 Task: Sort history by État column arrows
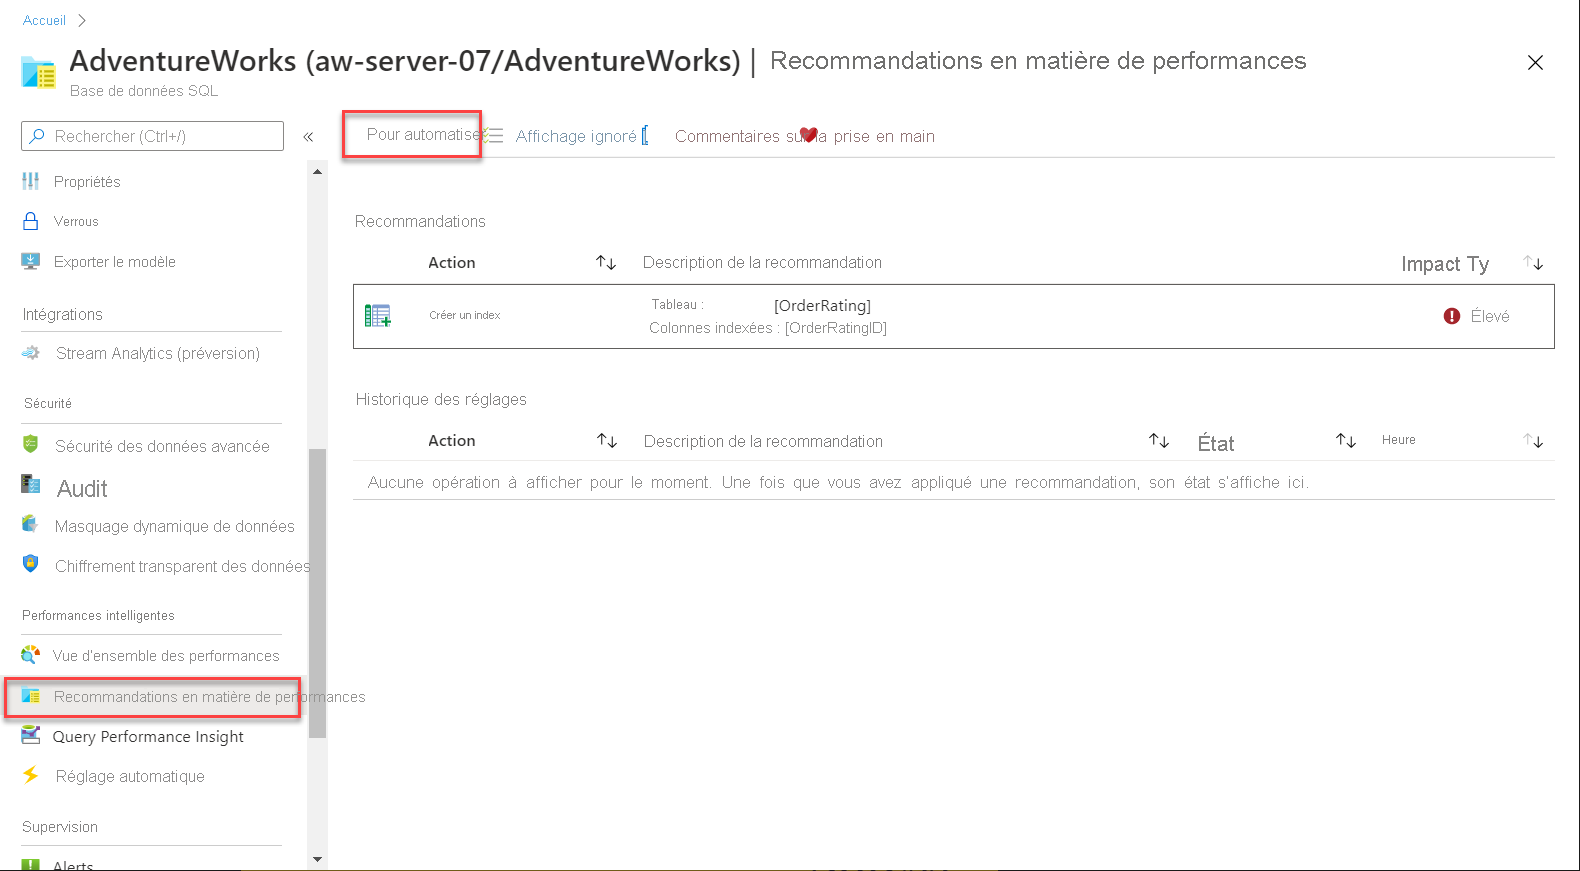(x=1346, y=440)
